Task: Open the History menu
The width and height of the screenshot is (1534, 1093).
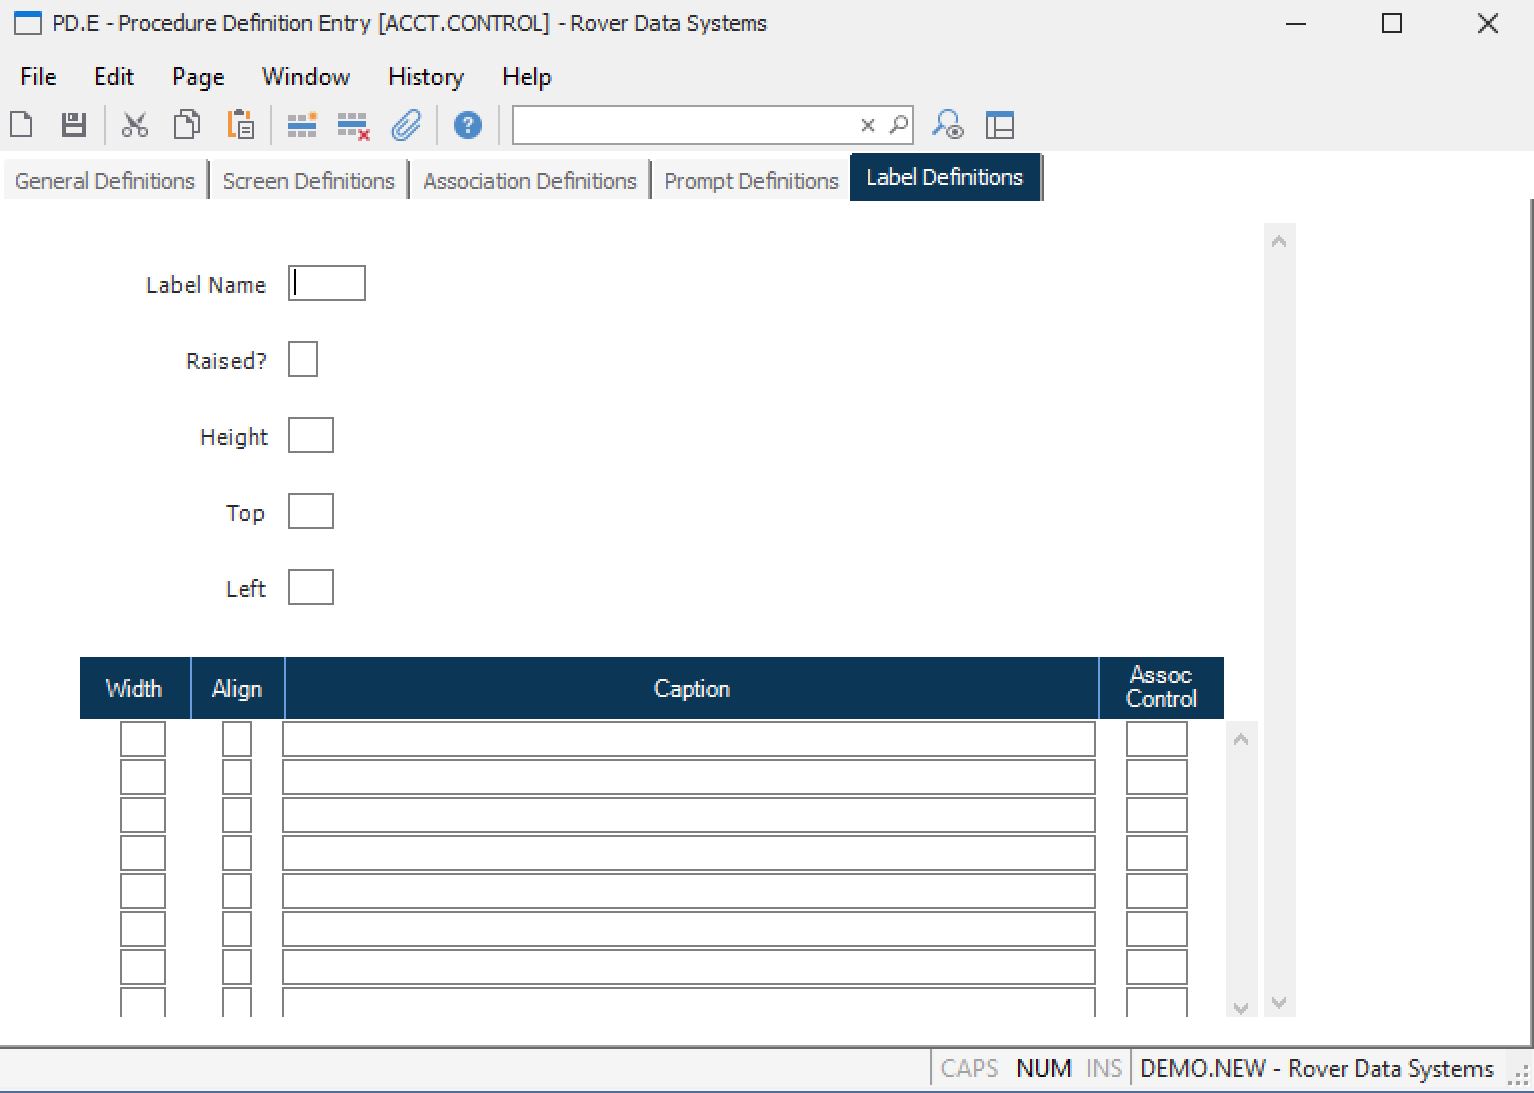Action: [426, 77]
